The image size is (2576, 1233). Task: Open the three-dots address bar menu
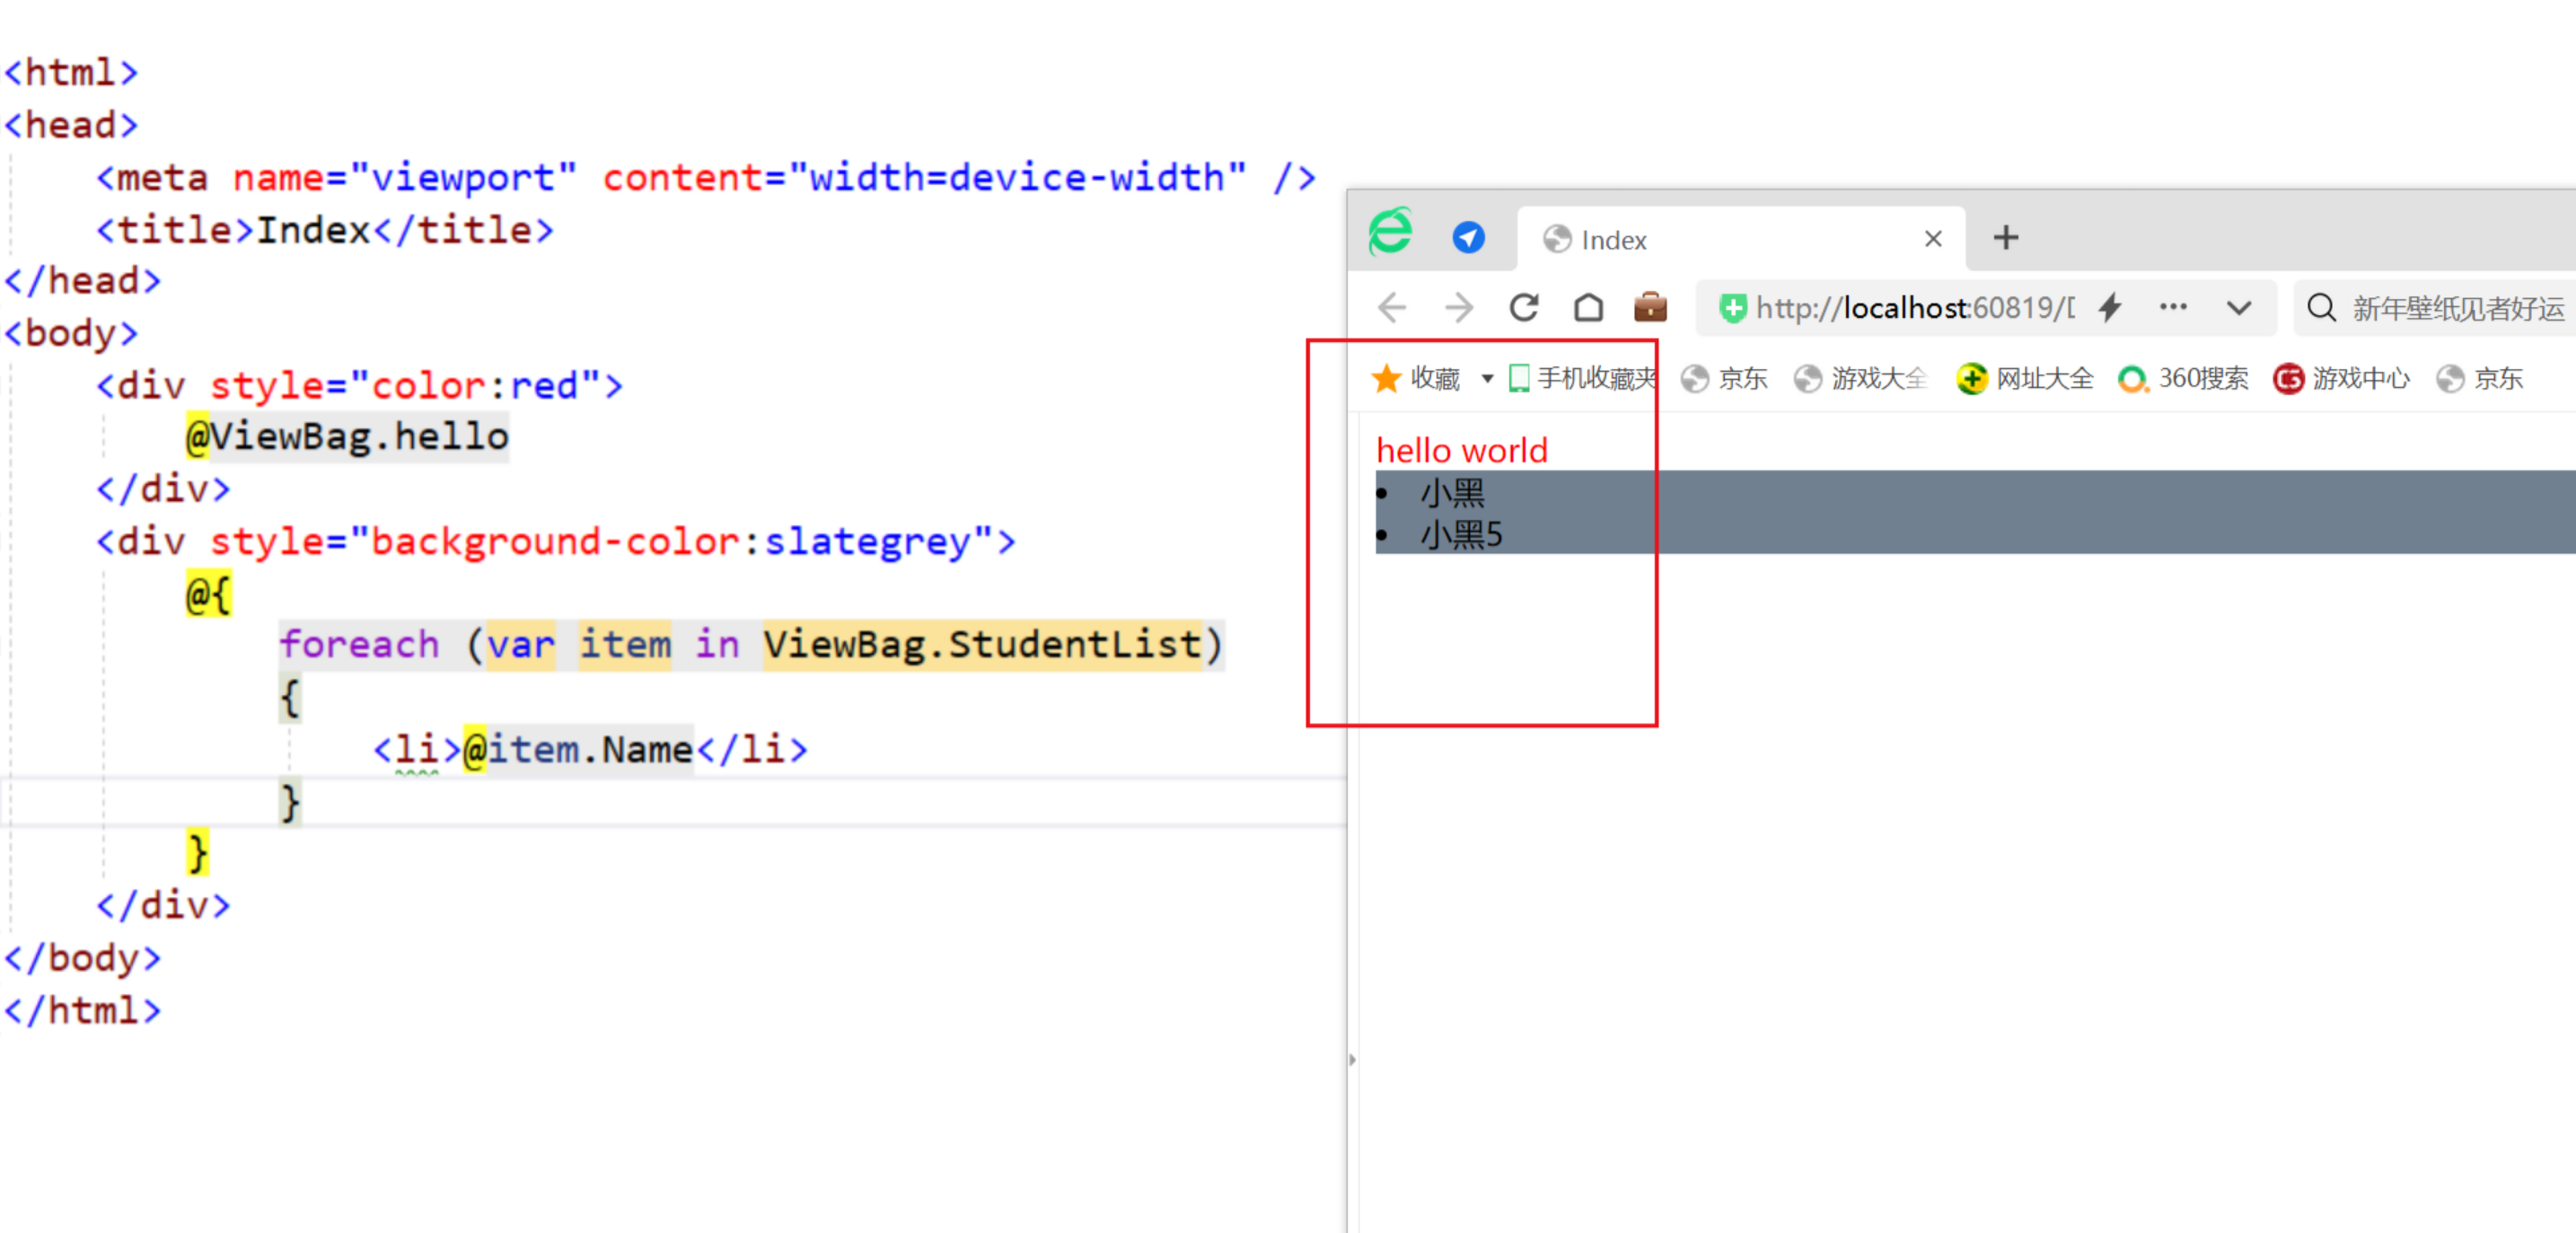pyautogui.click(x=2173, y=307)
